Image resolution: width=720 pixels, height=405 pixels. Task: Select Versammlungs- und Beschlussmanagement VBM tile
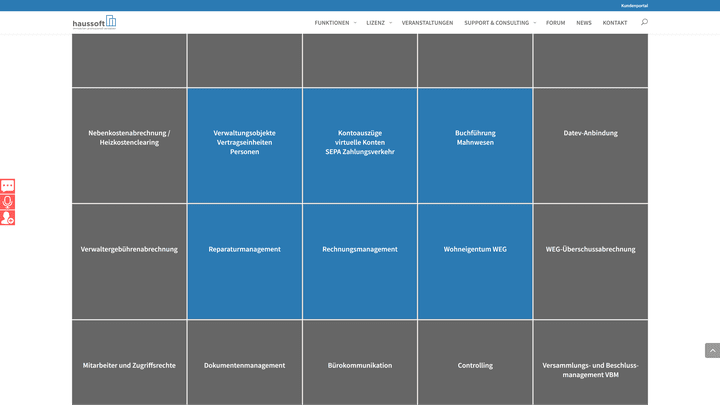591,363
